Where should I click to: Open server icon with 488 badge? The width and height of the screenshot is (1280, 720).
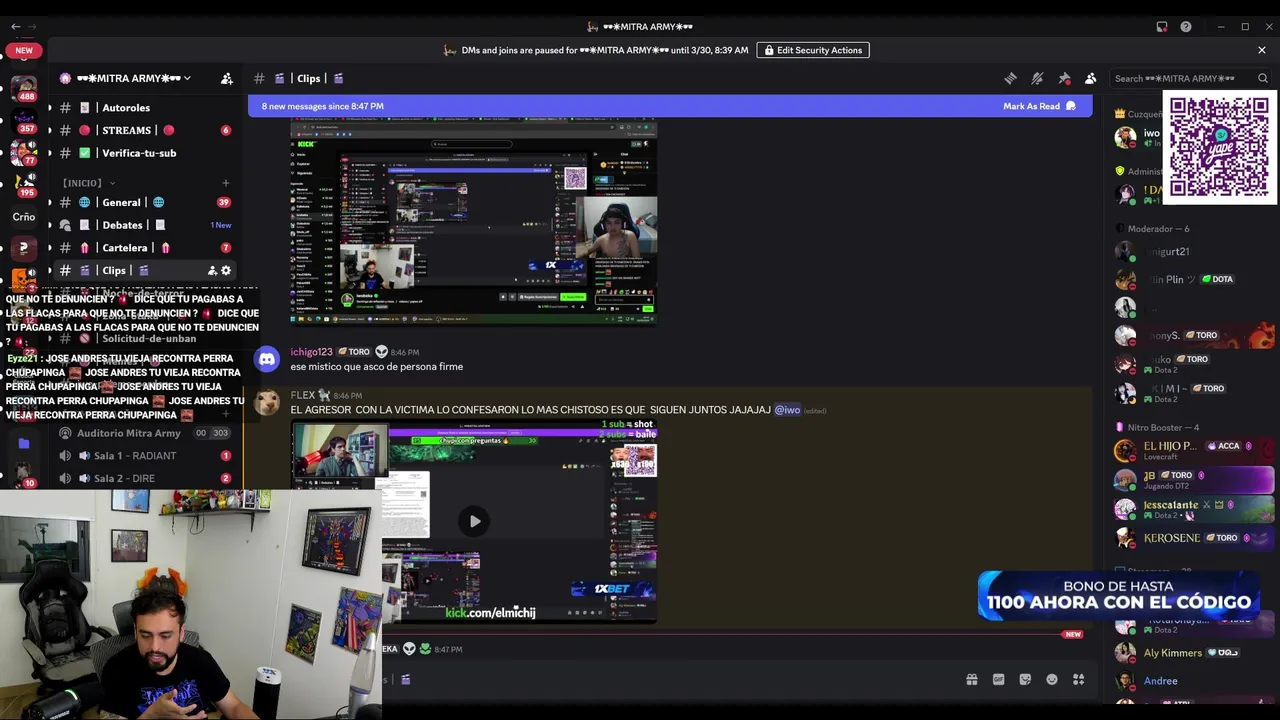pos(24,87)
